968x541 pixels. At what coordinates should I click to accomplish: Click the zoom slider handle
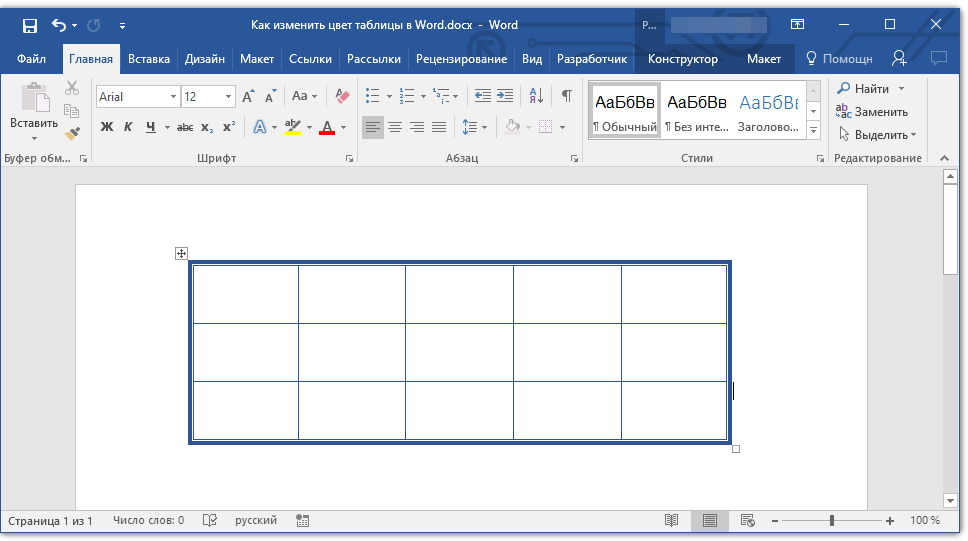point(832,521)
